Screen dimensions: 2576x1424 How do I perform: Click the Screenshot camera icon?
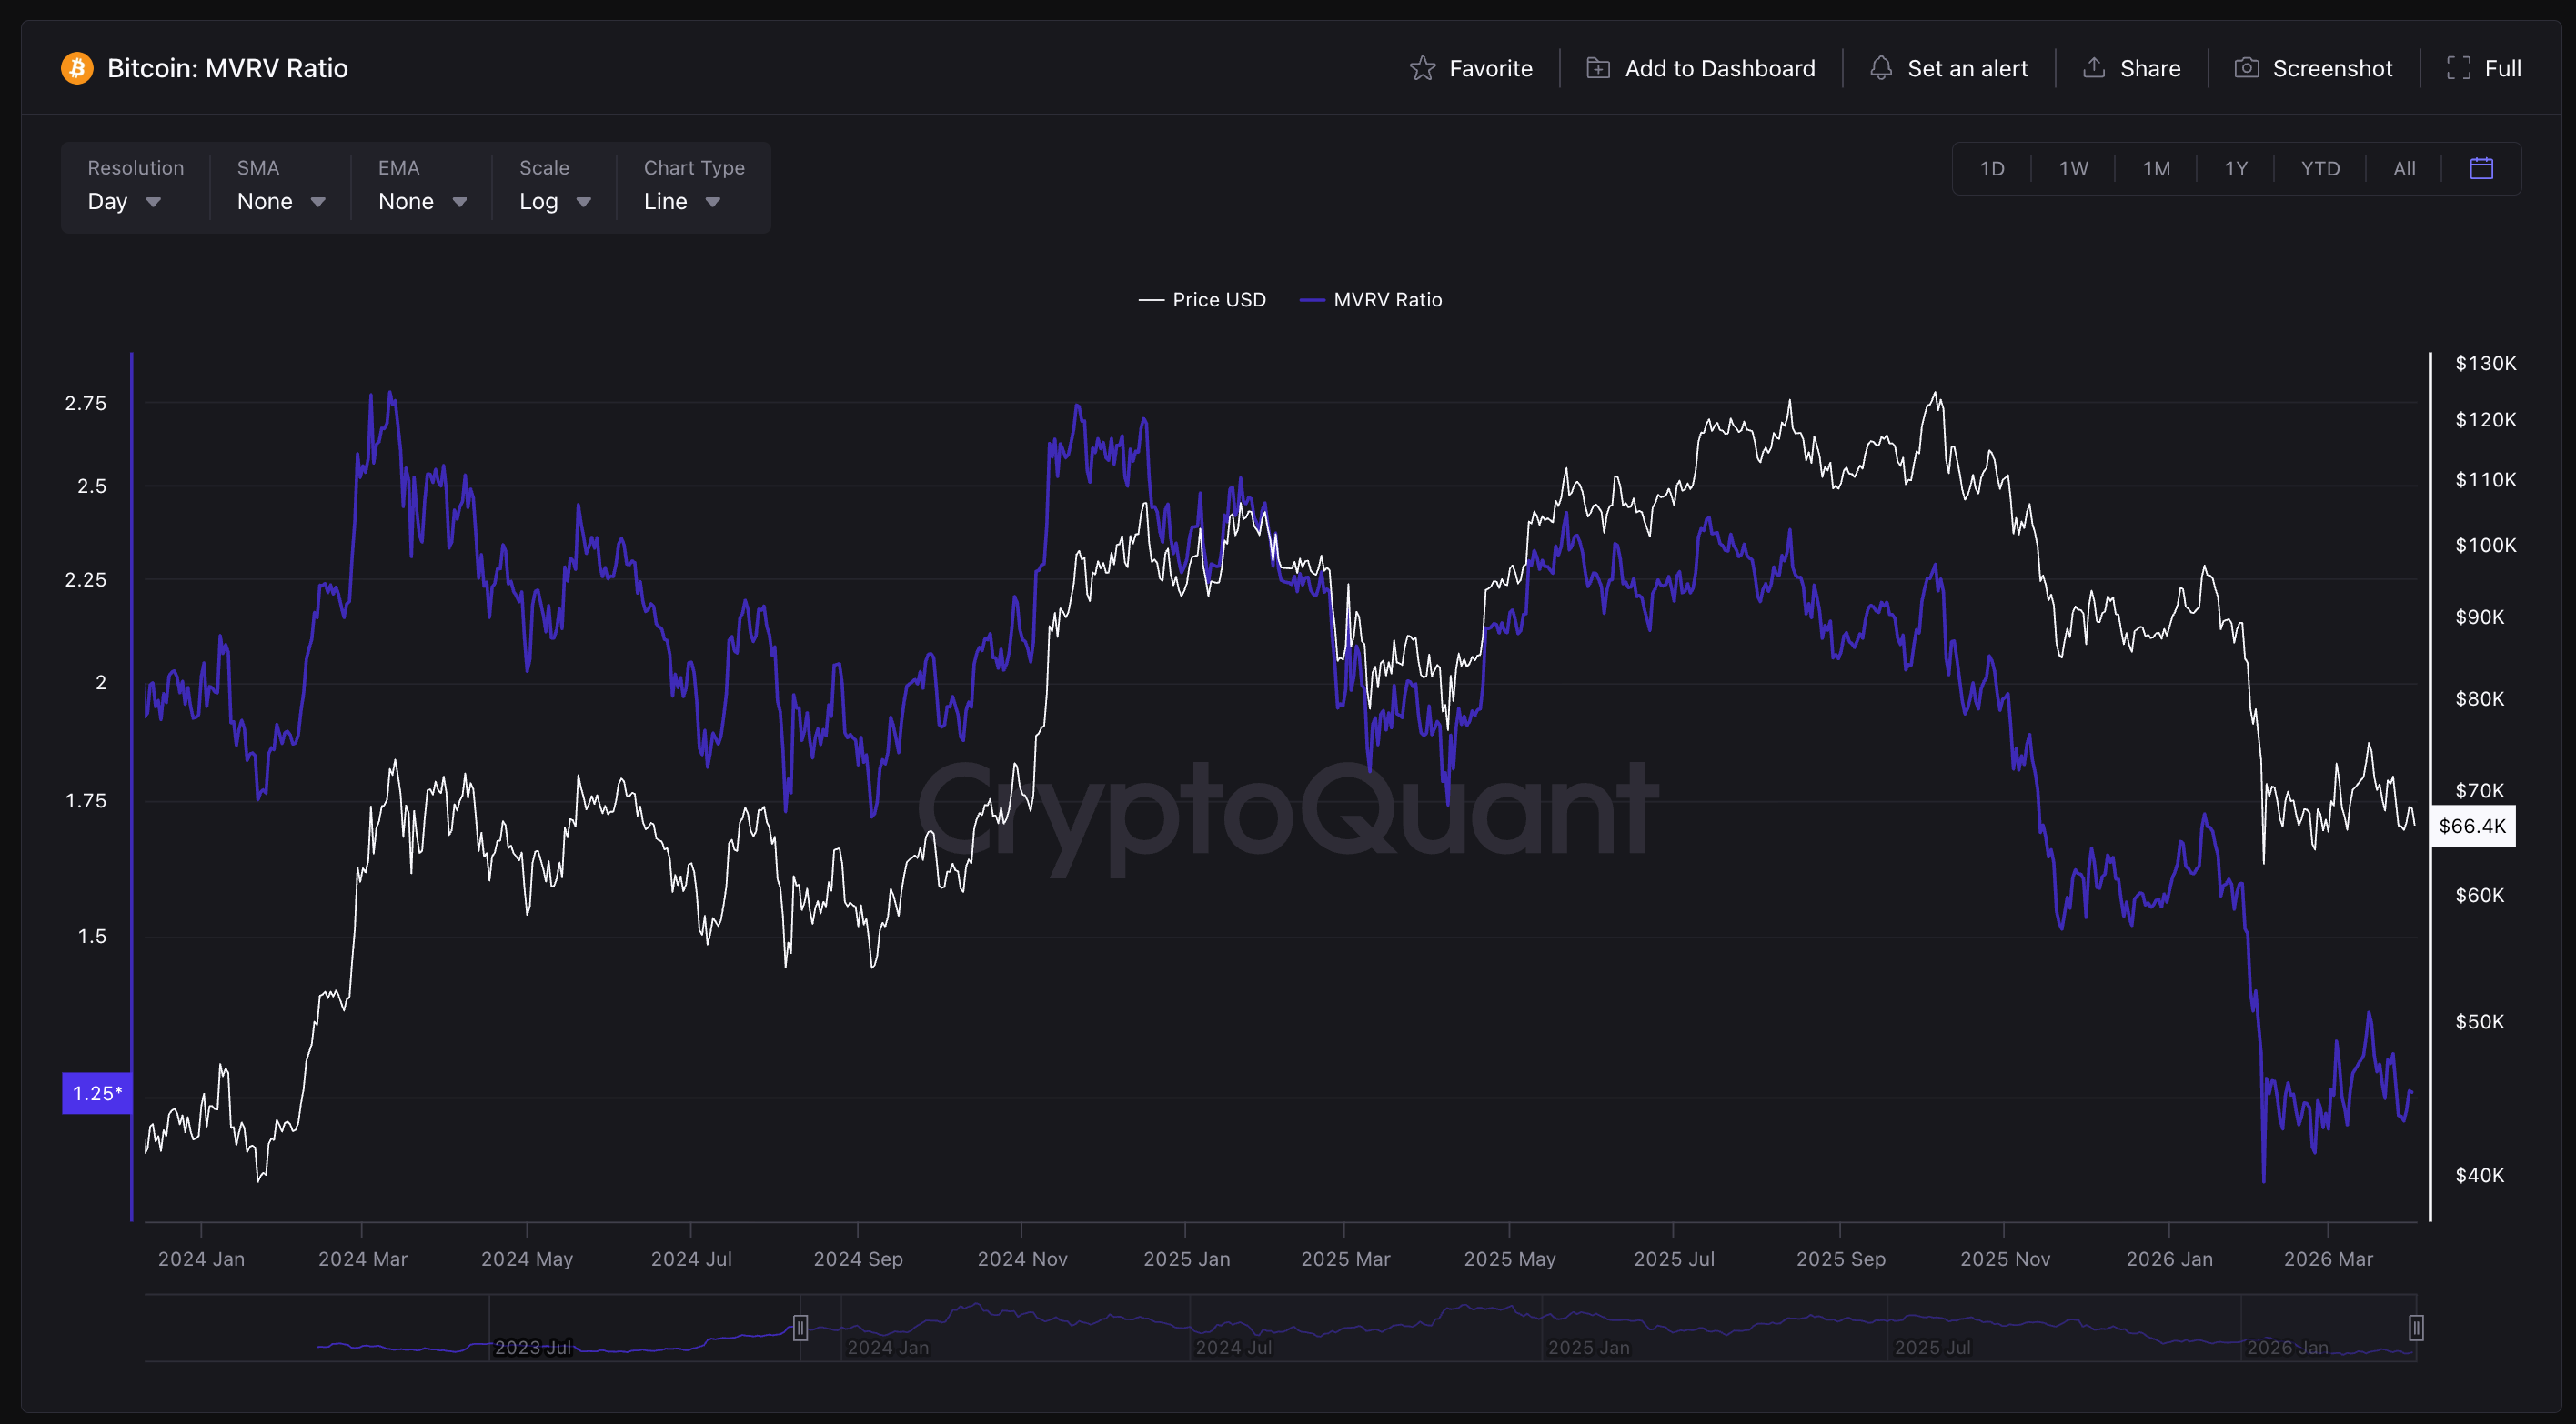[2246, 68]
